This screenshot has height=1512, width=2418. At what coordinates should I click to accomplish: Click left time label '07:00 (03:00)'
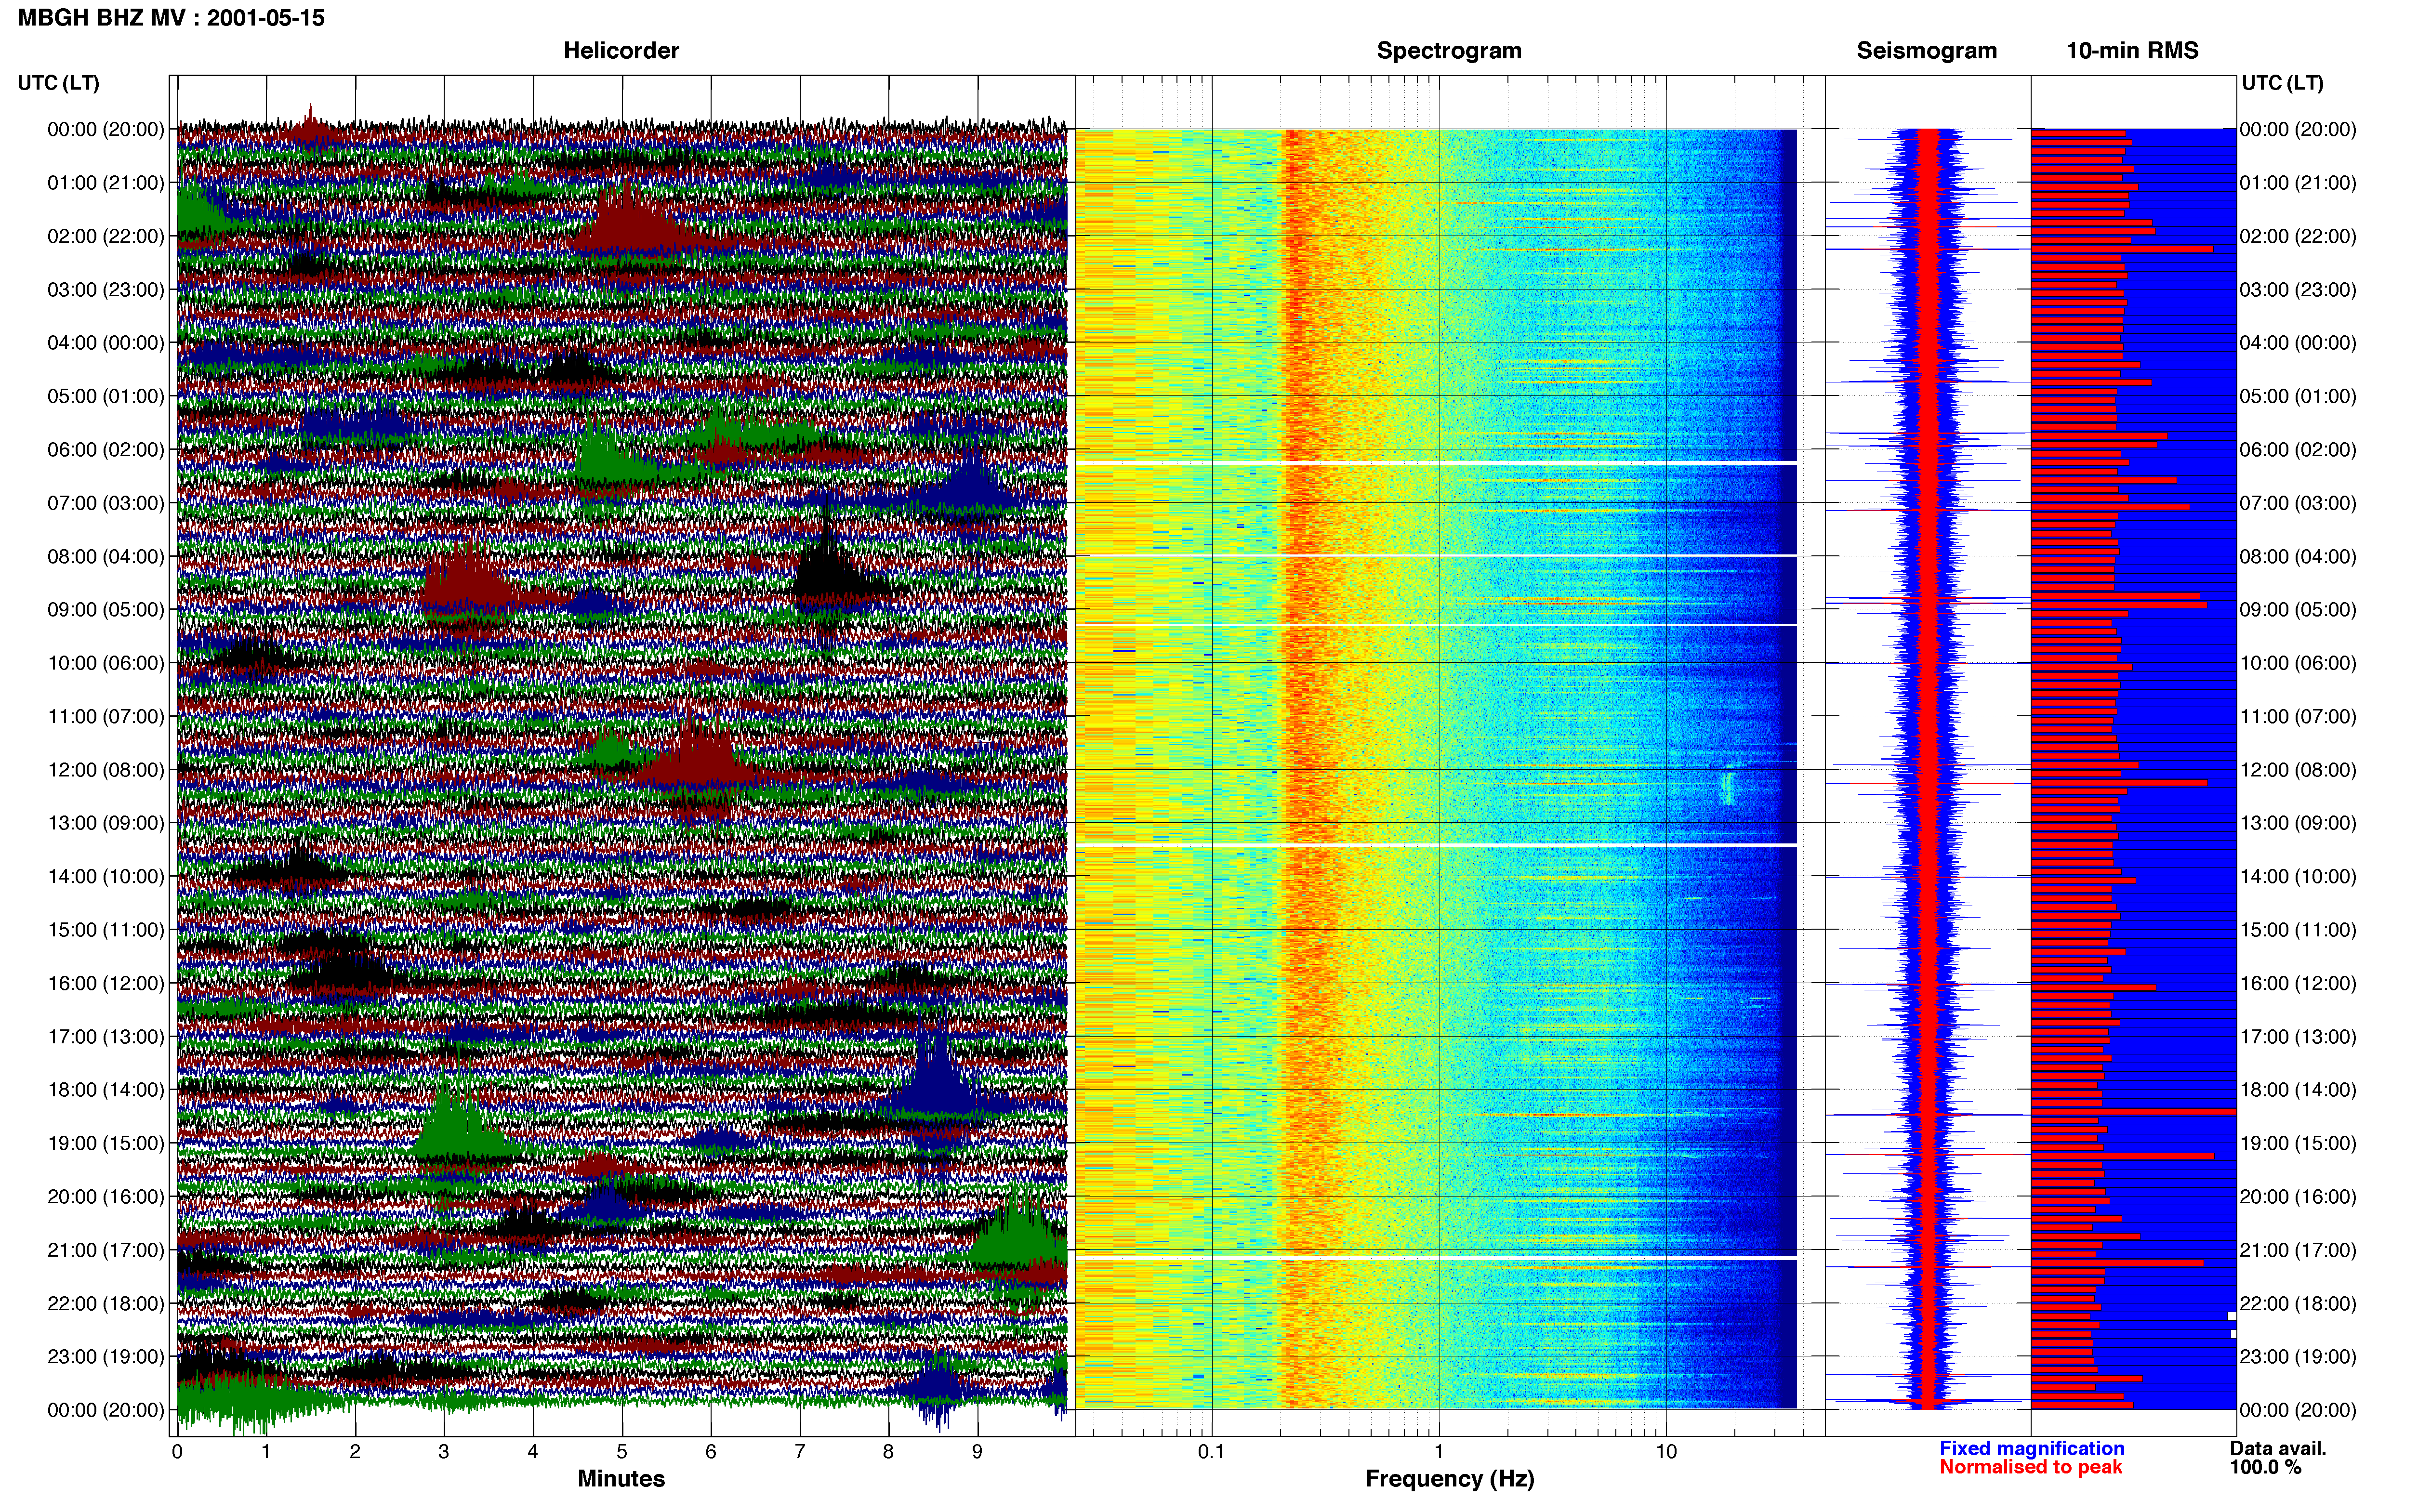click(x=106, y=503)
